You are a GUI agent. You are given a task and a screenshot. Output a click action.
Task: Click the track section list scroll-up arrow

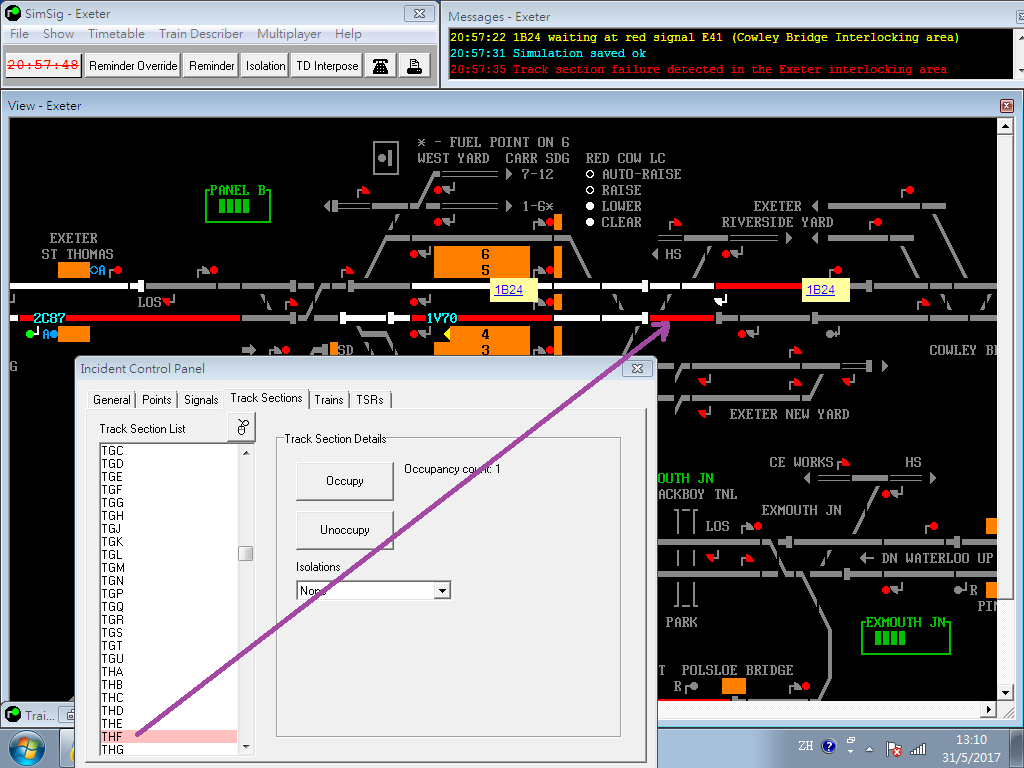point(246,453)
